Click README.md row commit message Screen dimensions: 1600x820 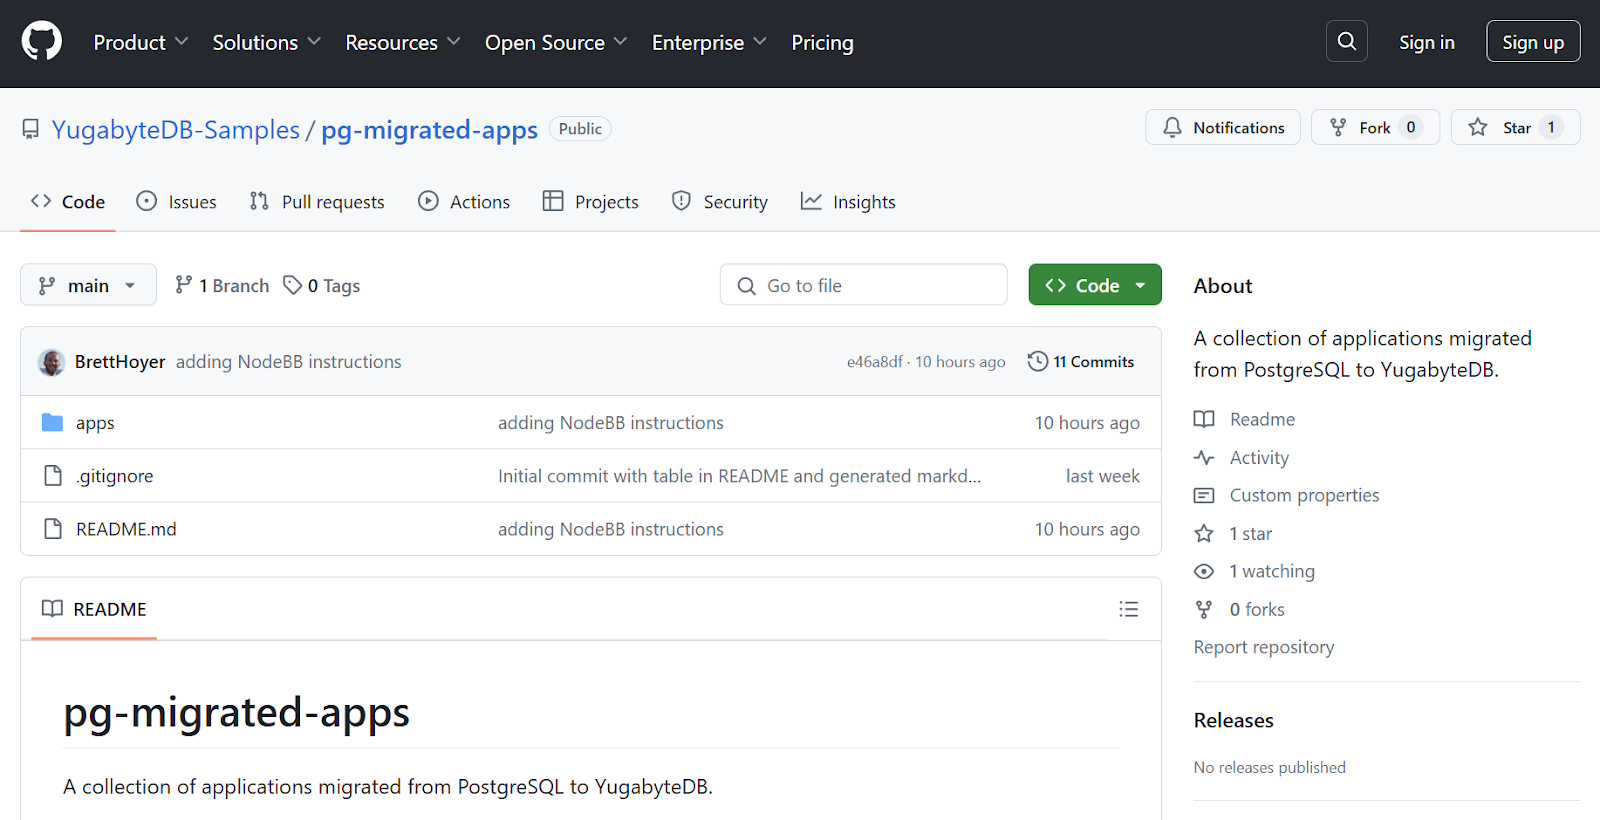[x=611, y=529]
